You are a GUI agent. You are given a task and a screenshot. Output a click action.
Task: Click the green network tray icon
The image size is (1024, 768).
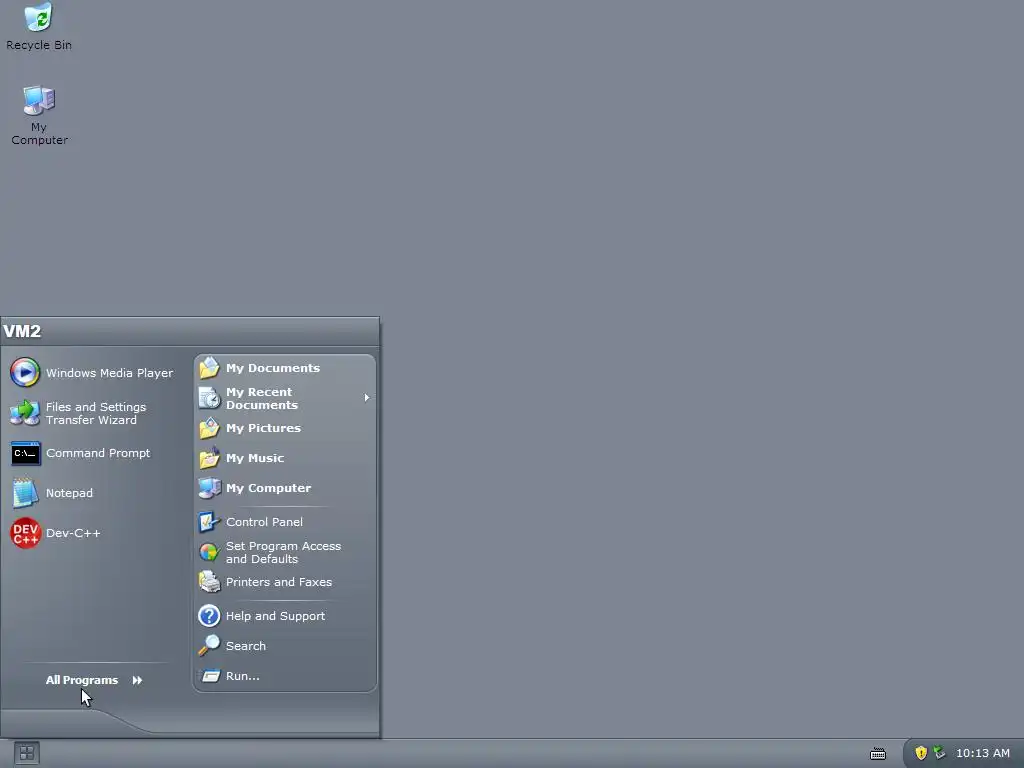click(x=939, y=753)
